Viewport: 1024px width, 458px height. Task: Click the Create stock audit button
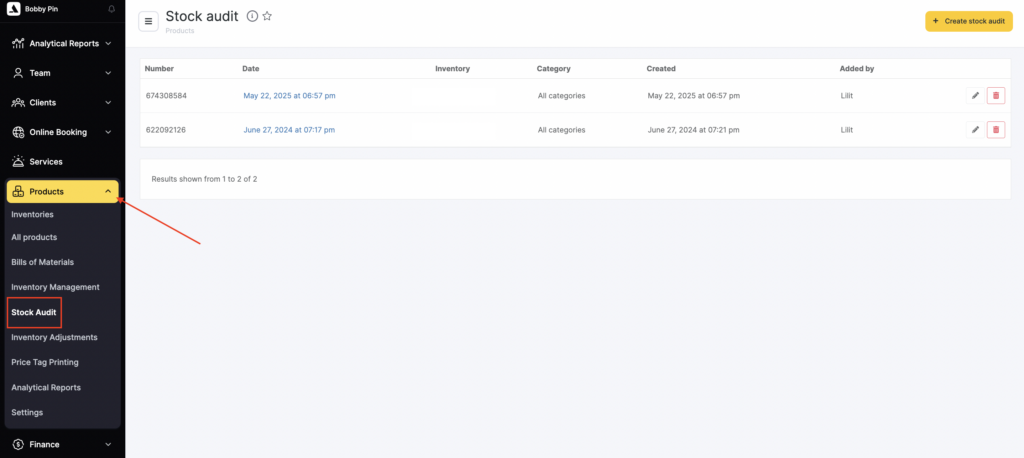[969, 21]
